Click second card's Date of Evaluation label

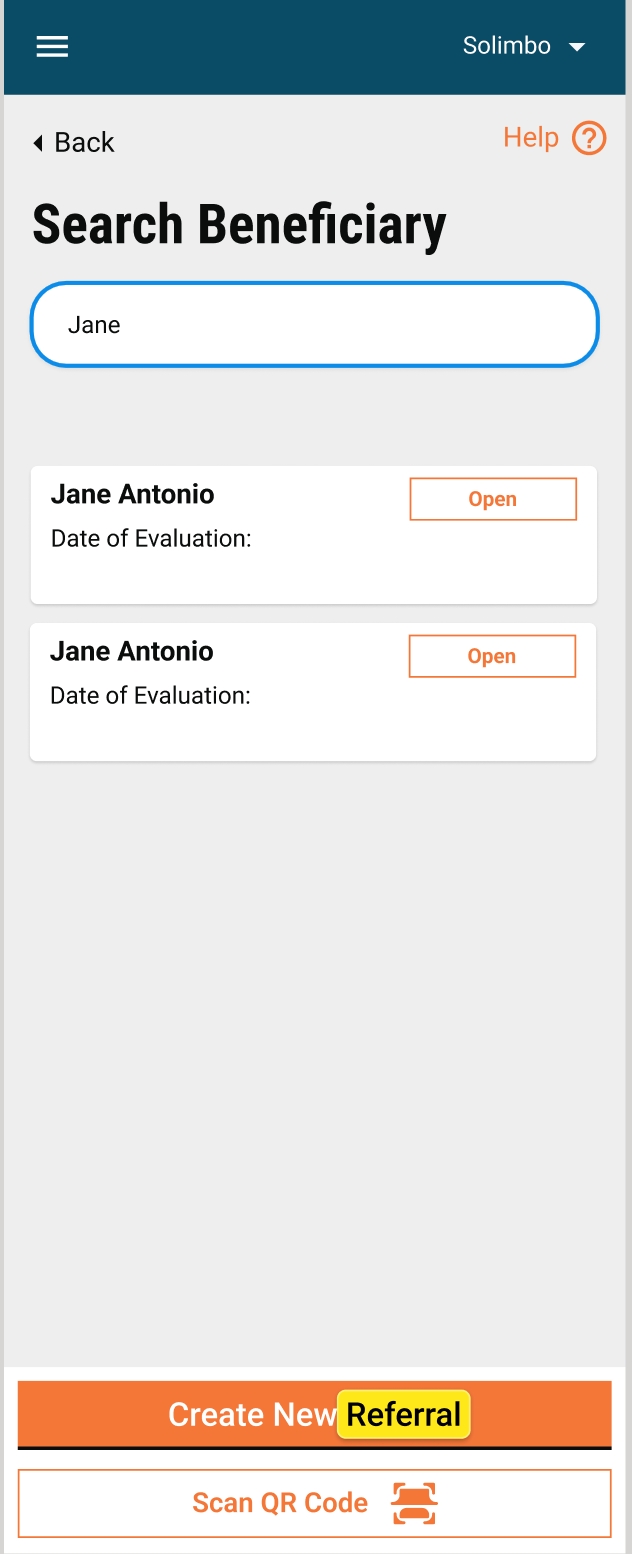[150, 695]
